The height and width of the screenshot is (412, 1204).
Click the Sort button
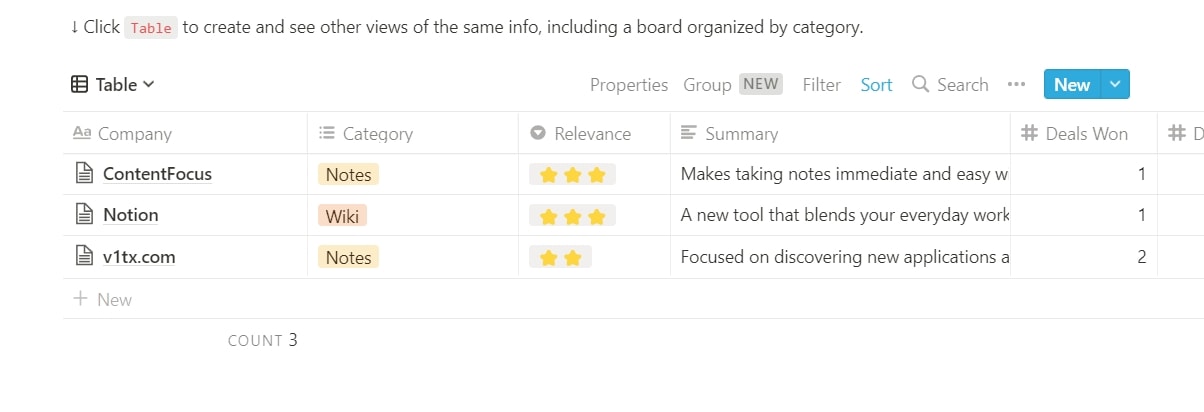pyautogui.click(x=876, y=85)
